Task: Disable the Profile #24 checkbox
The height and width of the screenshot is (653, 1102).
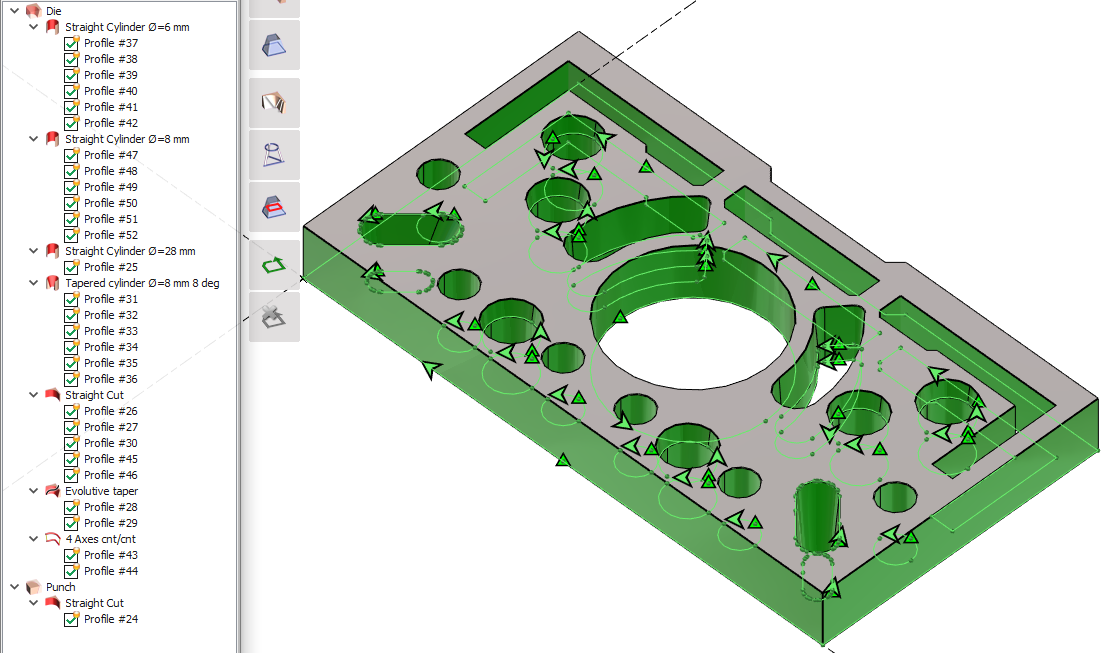Action: [x=71, y=619]
